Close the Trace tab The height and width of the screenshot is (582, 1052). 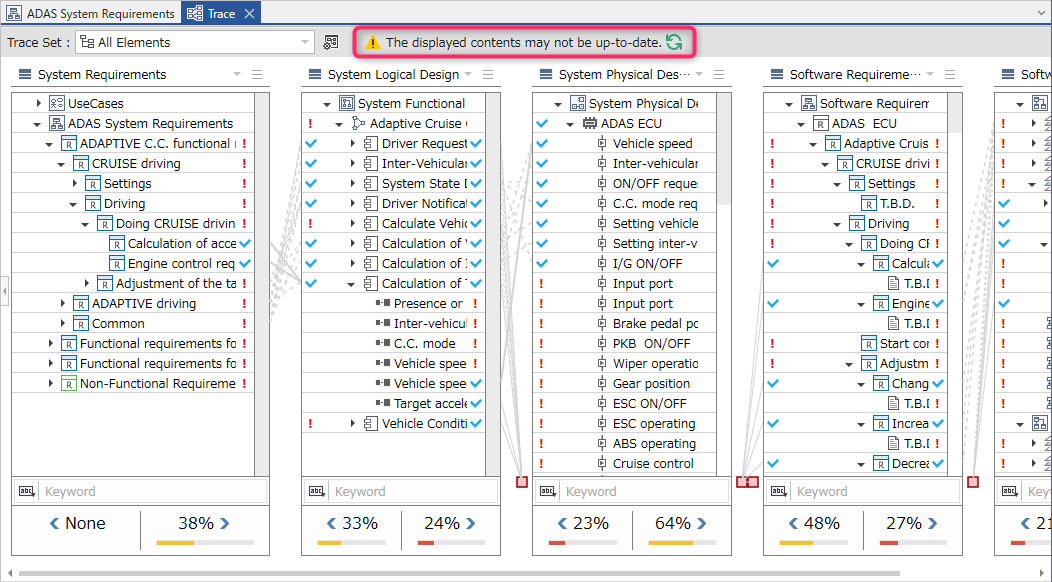pyautogui.click(x=249, y=13)
